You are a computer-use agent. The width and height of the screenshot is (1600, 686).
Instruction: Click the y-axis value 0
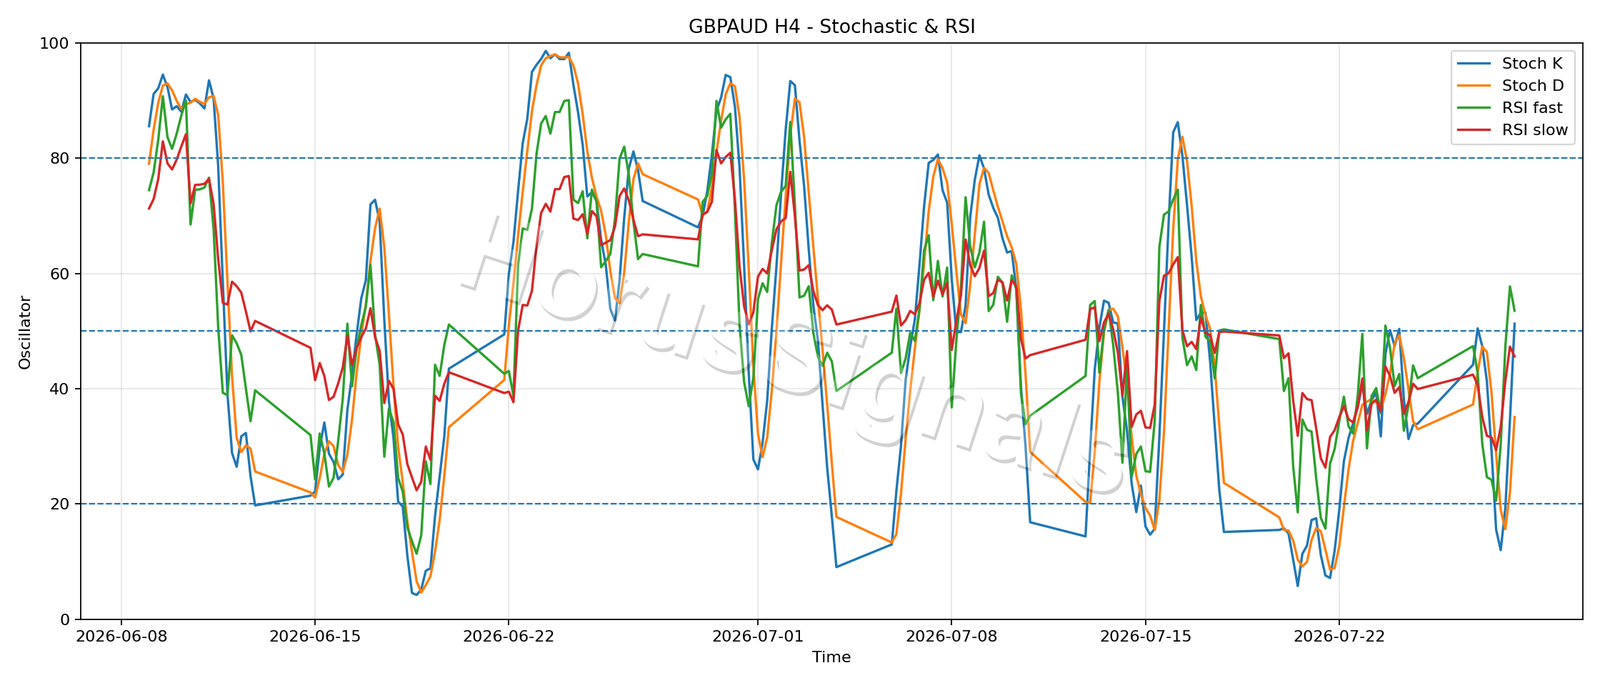click(x=65, y=620)
